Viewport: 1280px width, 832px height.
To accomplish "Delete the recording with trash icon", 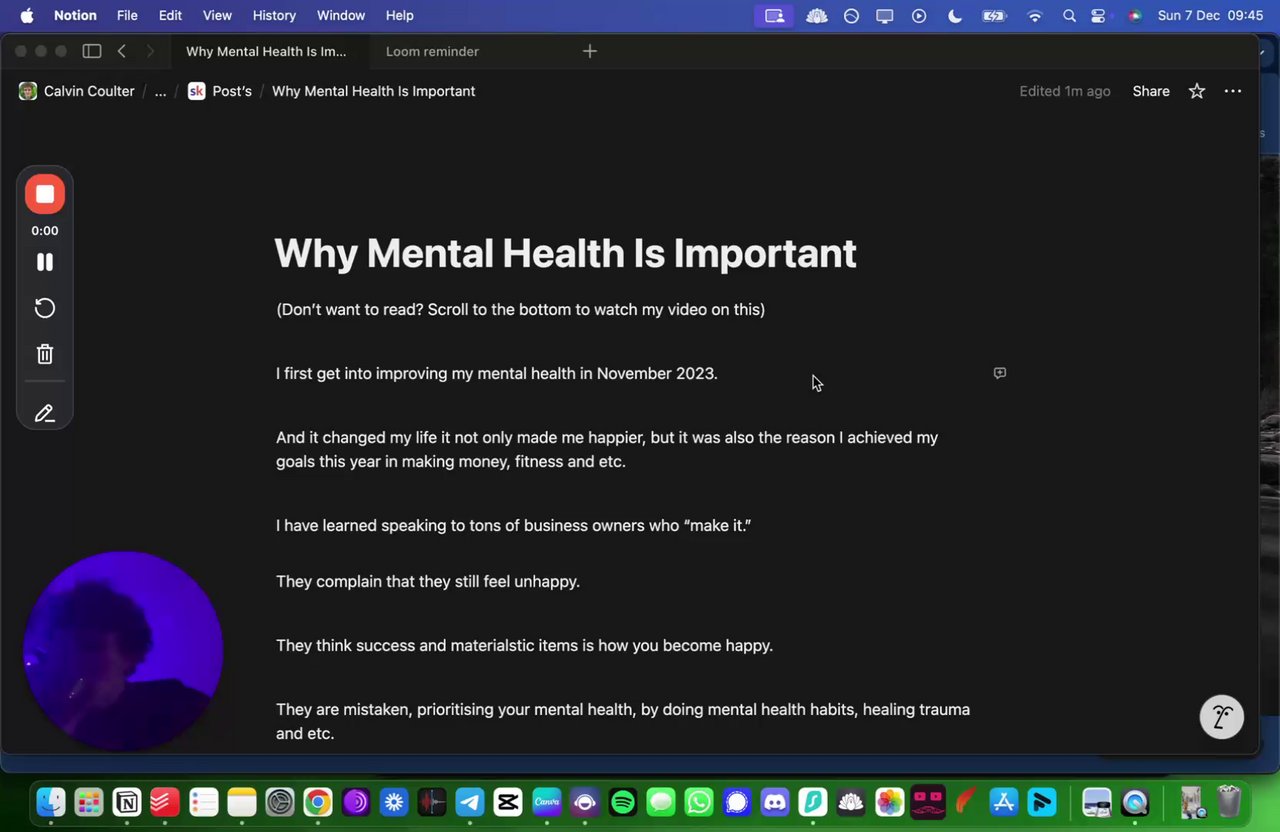I will (x=45, y=354).
